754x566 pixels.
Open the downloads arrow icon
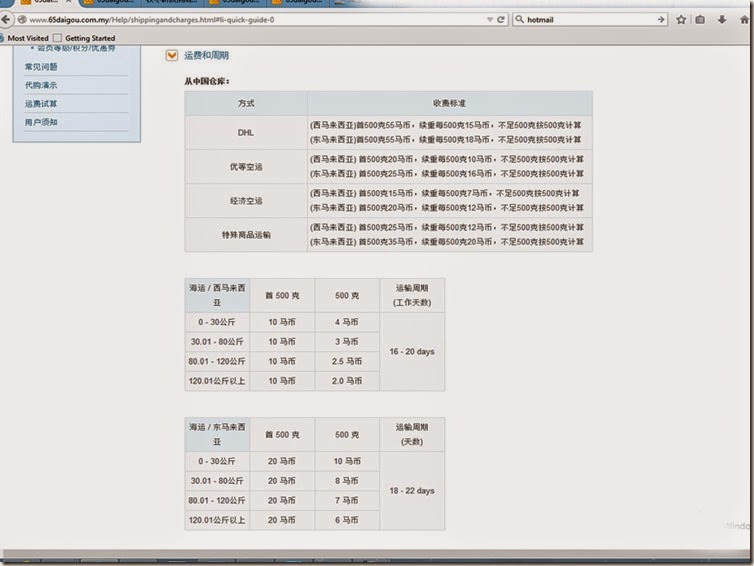[x=722, y=20]
